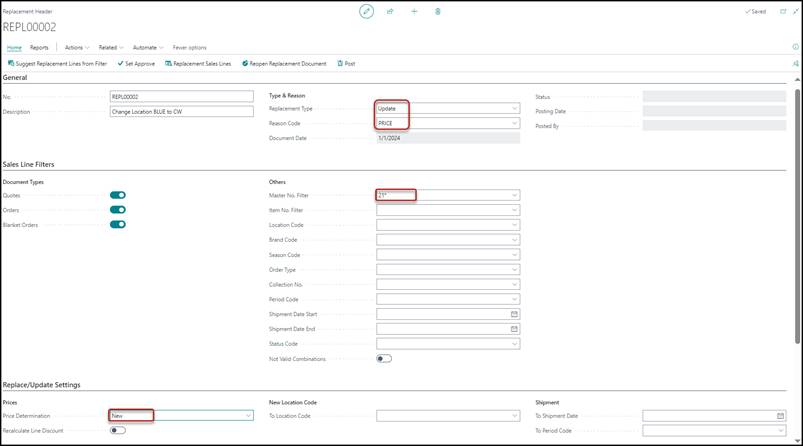Open the Automate menu

pyautogui.click(x=148, y=47)
